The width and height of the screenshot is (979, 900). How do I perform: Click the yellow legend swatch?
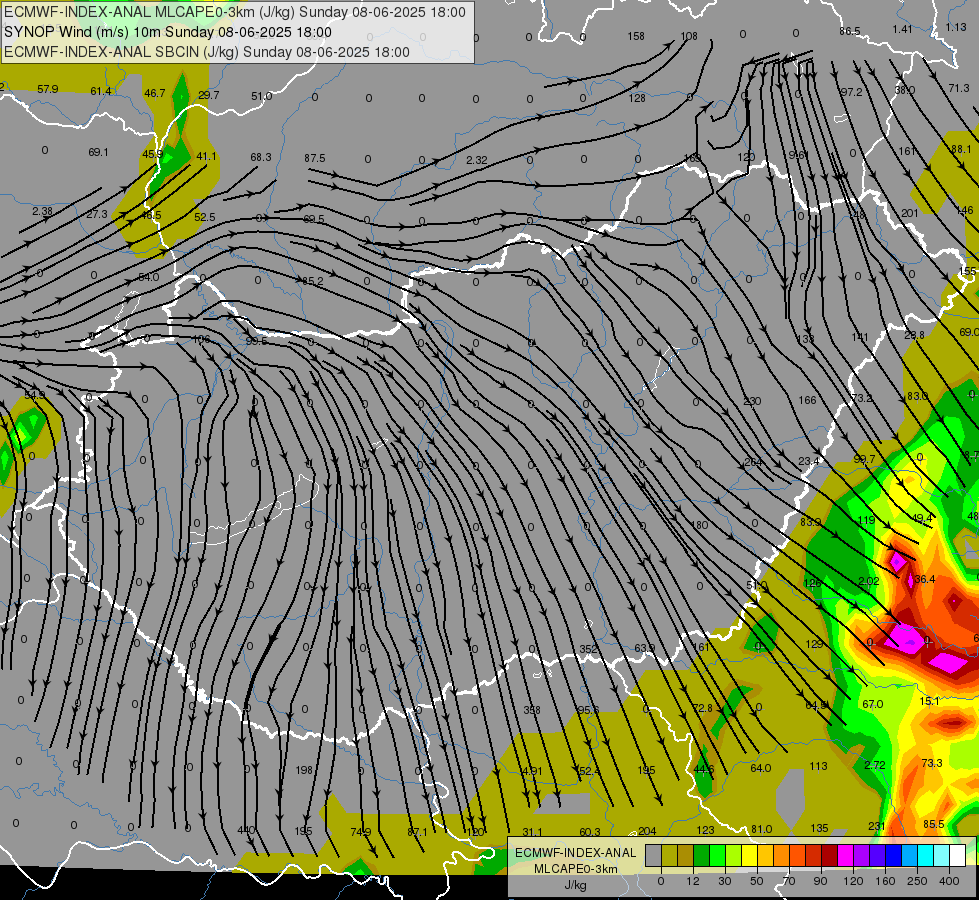(x=750, y=856)
